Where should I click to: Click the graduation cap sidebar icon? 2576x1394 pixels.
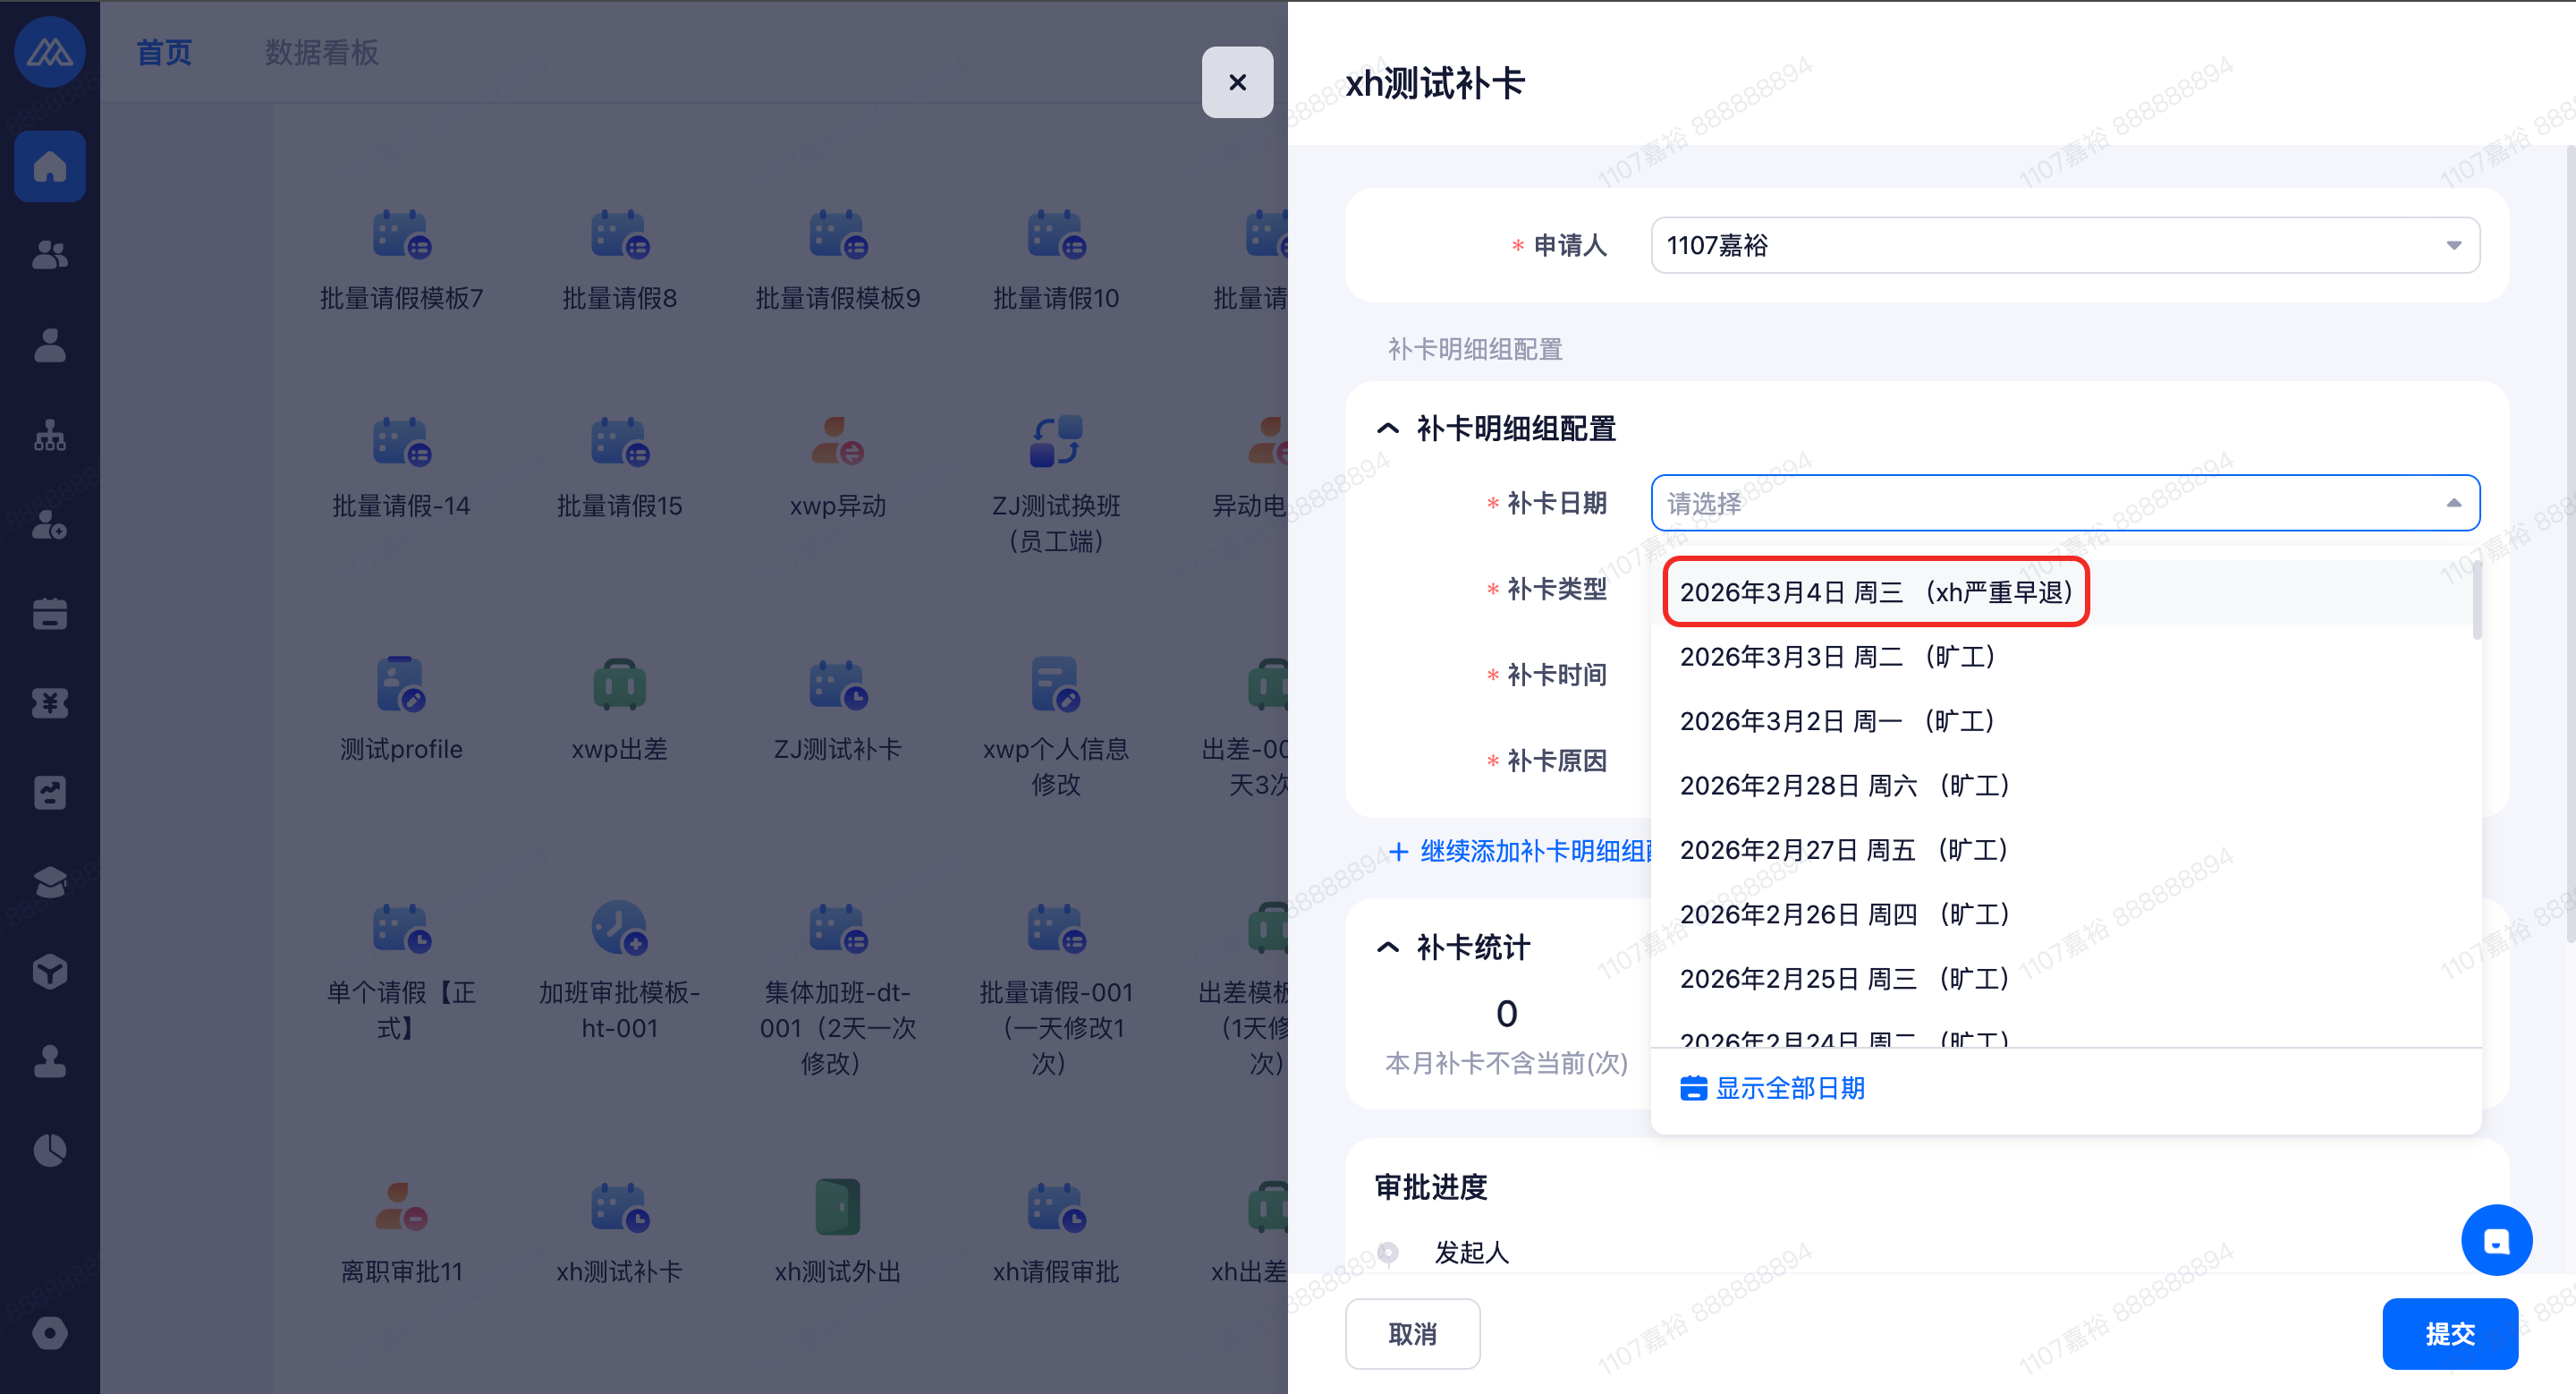[49, 882]
